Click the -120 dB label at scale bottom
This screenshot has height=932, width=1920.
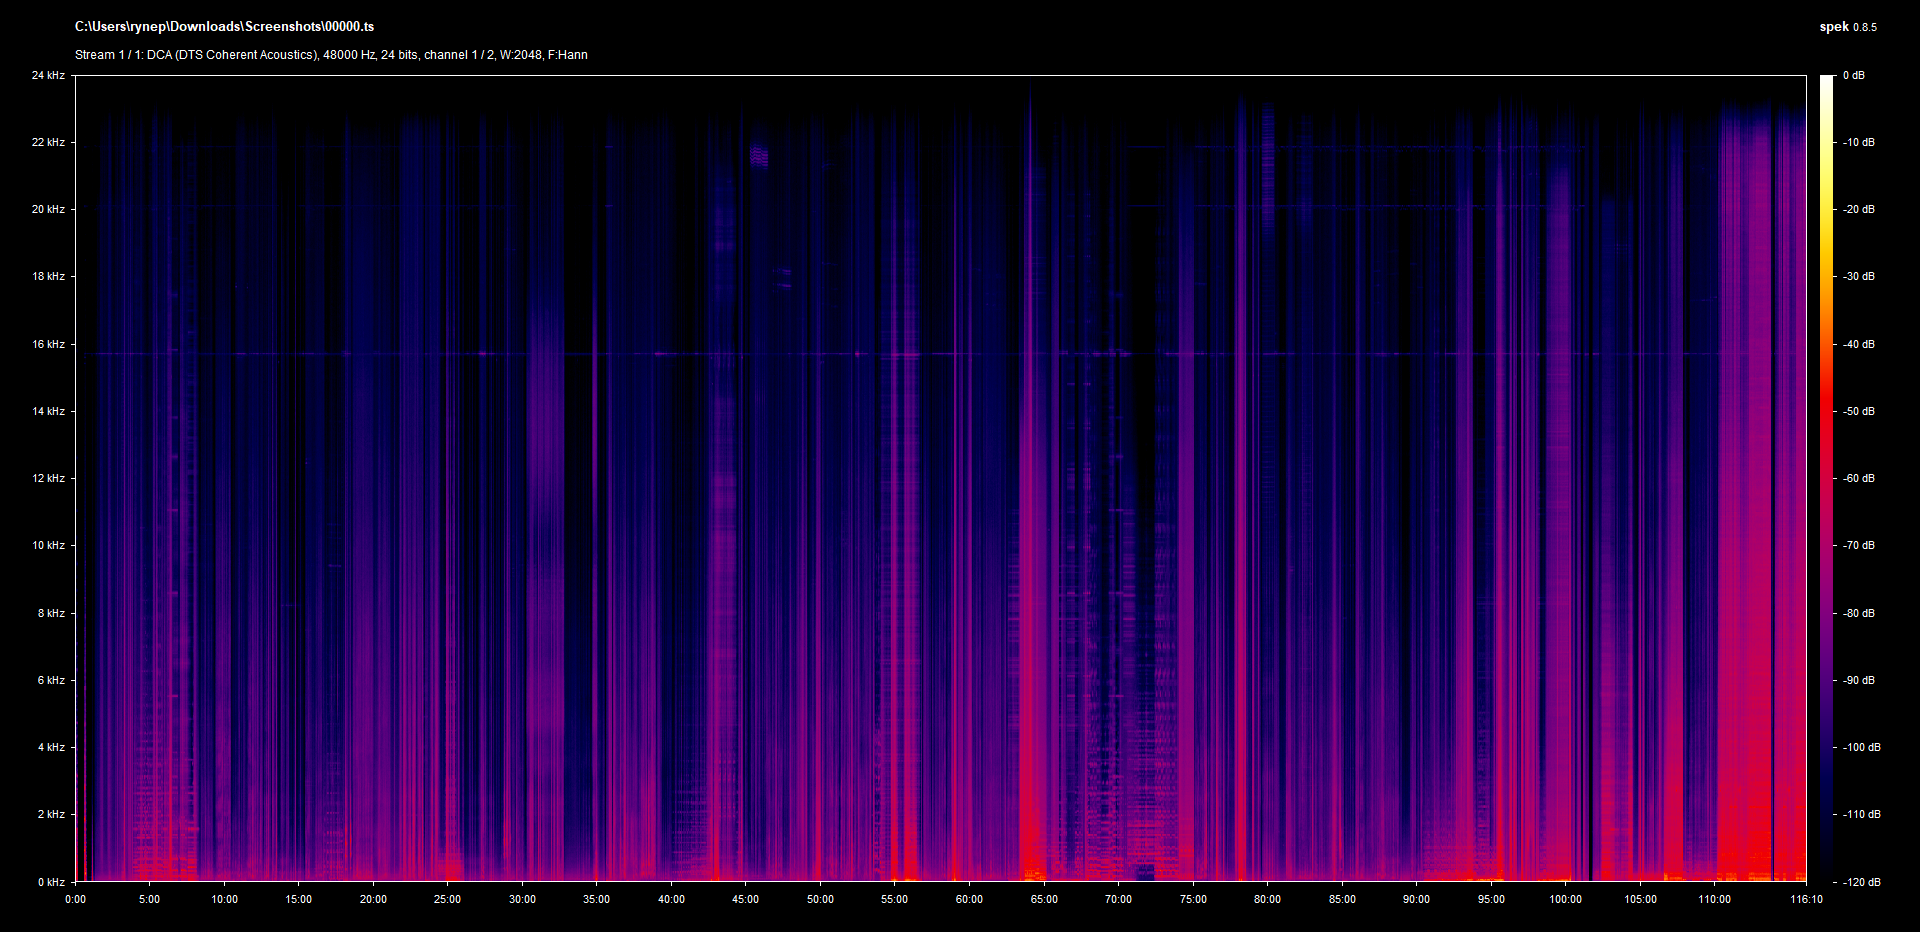(x=1860, y=882)
